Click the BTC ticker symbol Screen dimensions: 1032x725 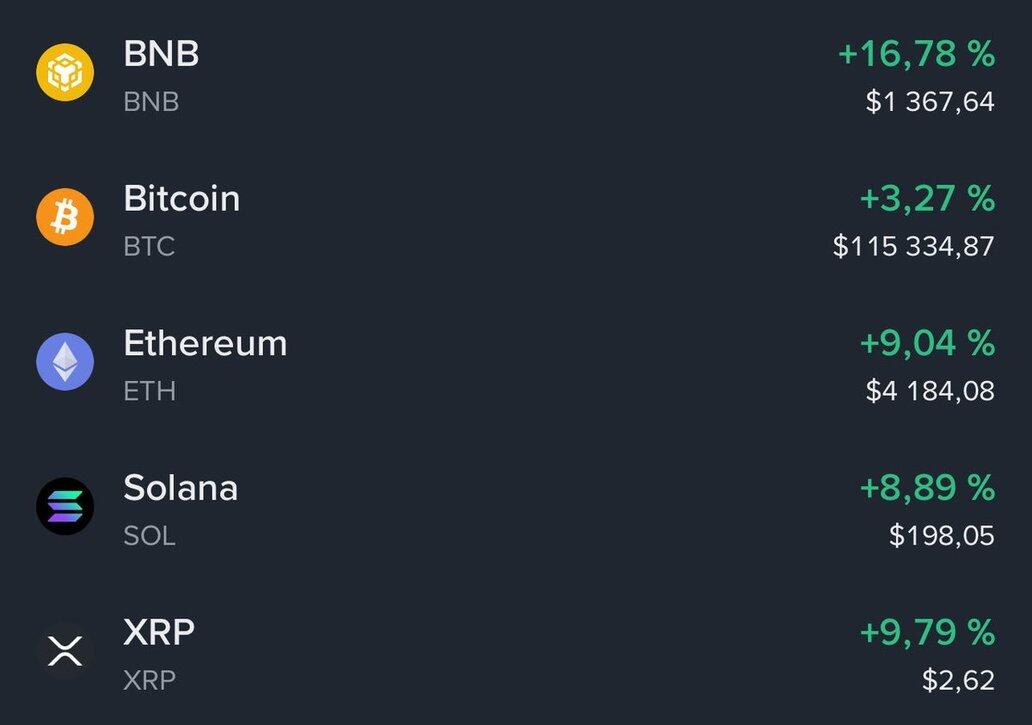tap(149, 246)
